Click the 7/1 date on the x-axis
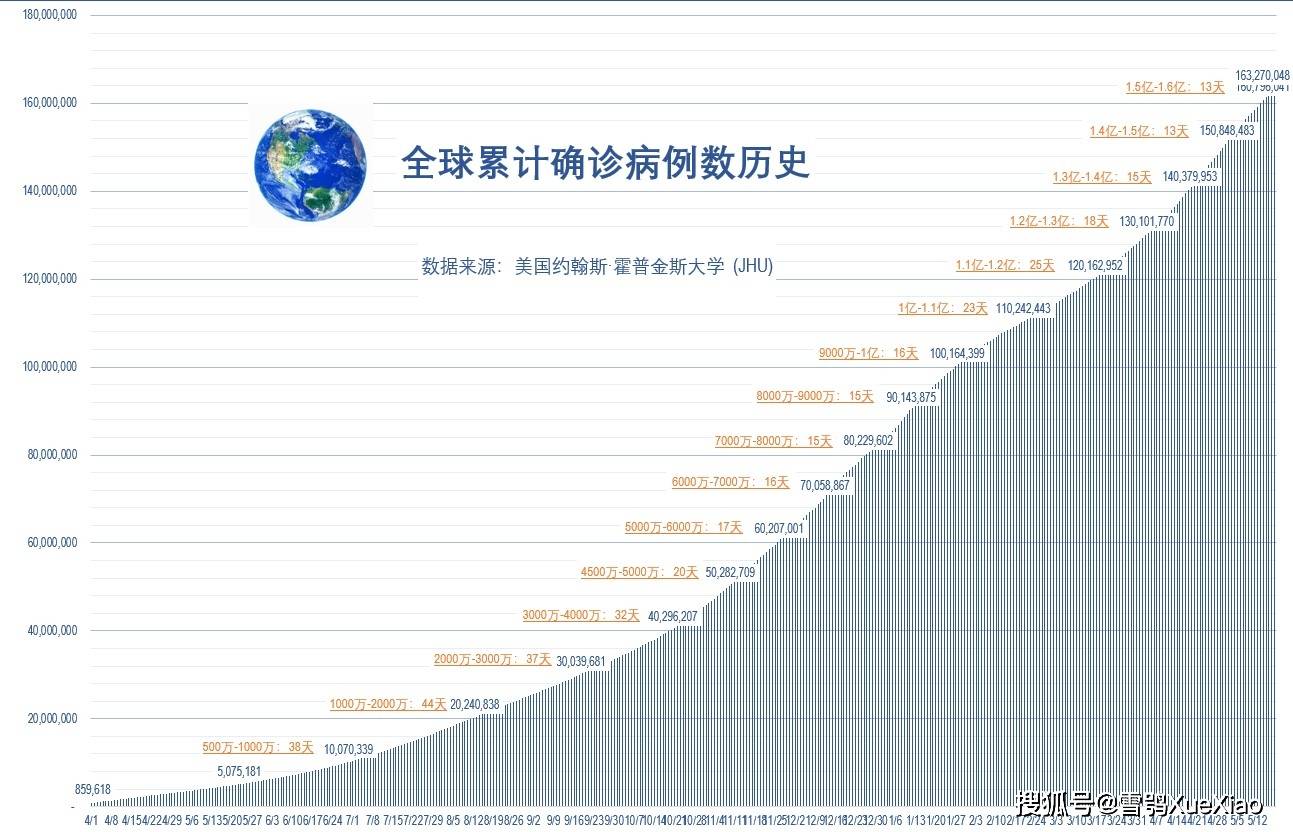The height and width of the screenshot is (832, 1293). (x=352, y=820)
